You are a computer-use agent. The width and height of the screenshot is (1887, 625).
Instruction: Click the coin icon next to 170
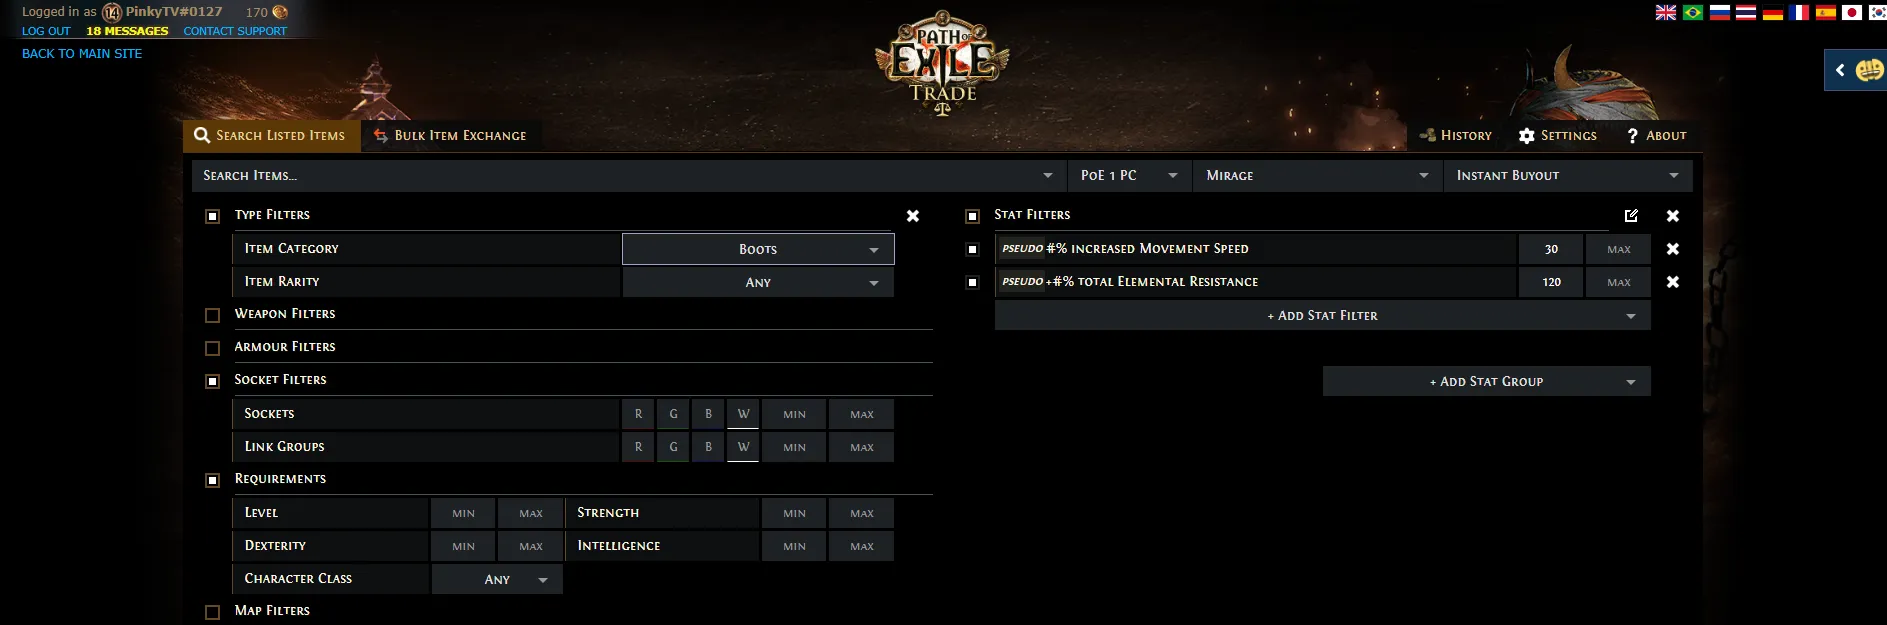click(x=280, y=12)
